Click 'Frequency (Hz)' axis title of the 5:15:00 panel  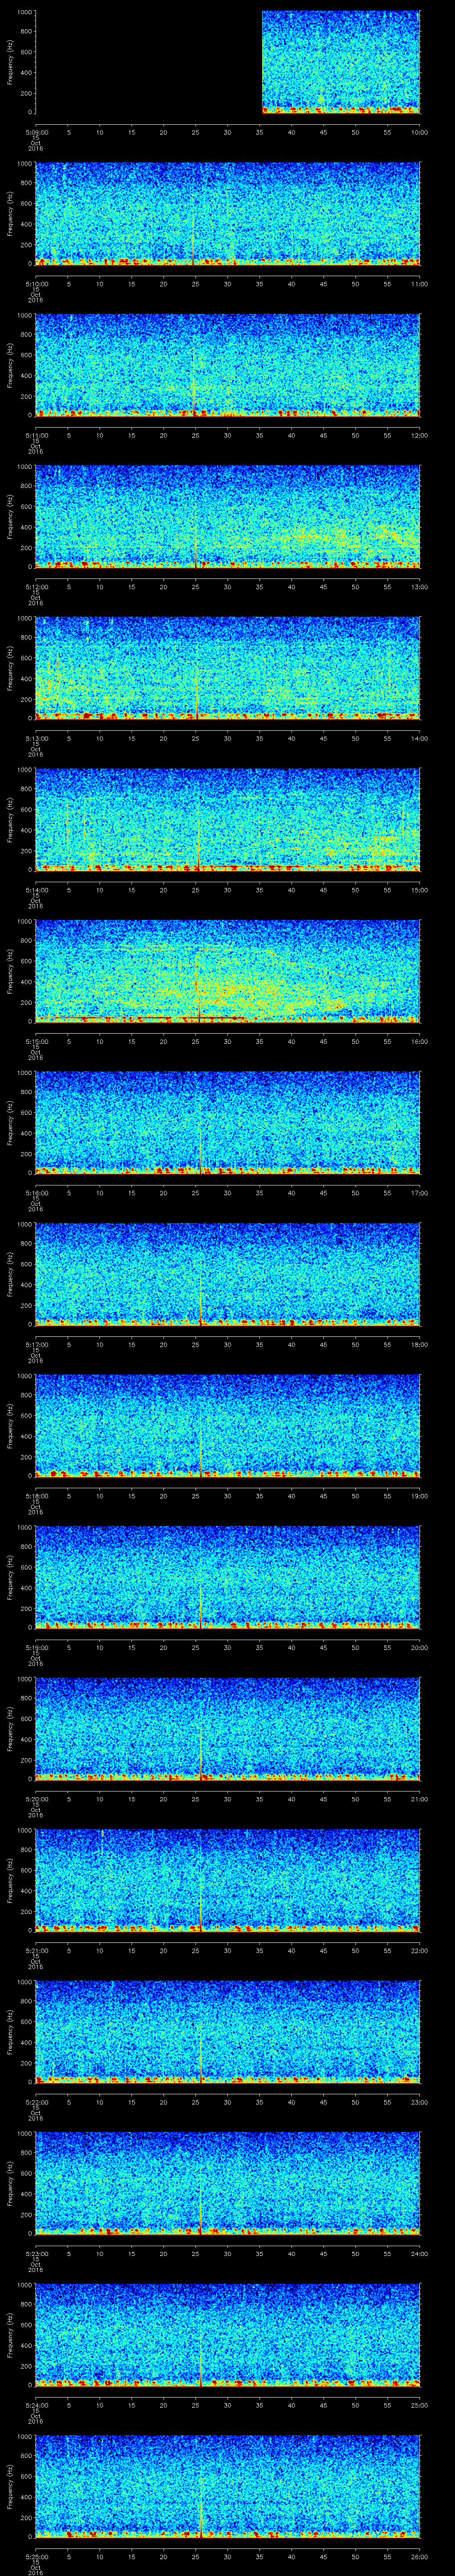10,971
